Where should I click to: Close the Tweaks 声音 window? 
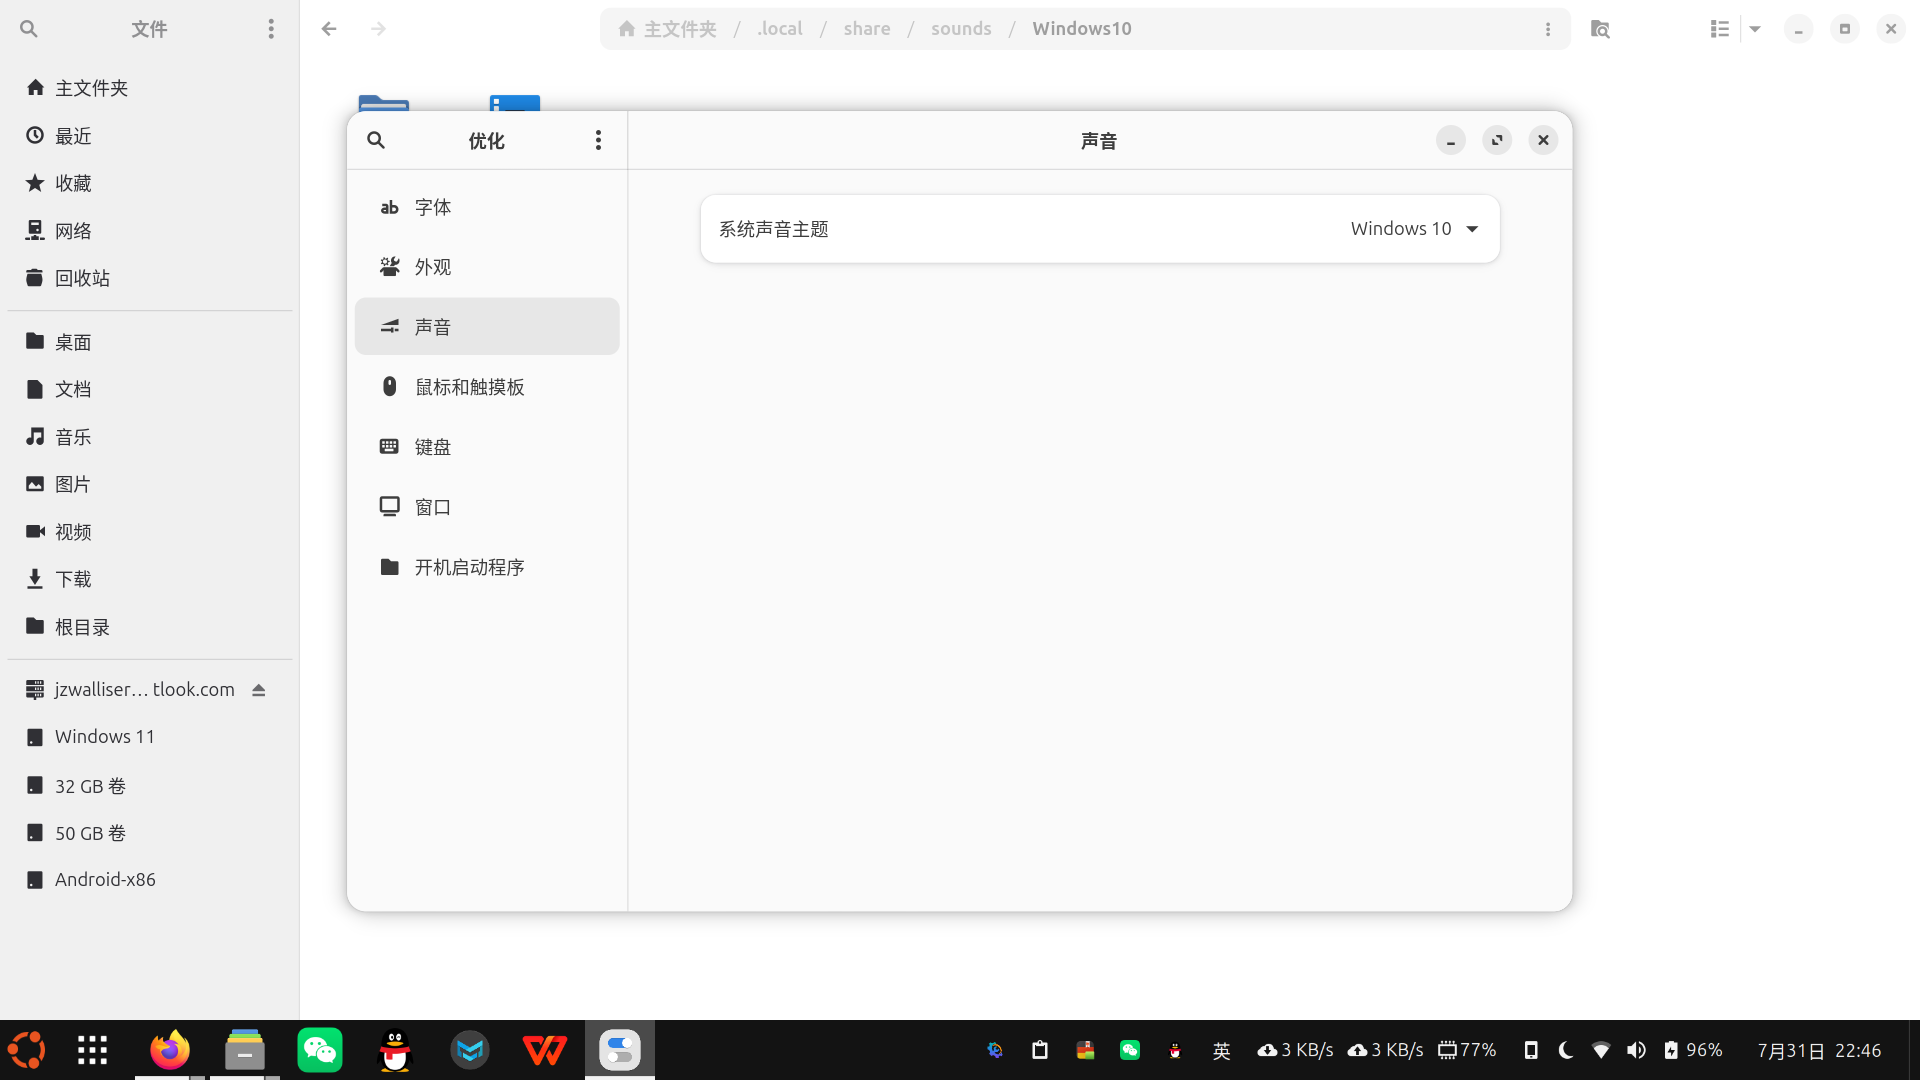click(x=1543, y=140)
